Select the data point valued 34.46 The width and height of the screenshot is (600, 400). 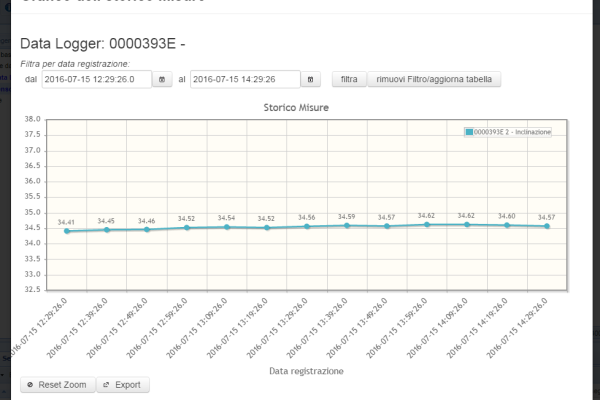tap(147, 229)
